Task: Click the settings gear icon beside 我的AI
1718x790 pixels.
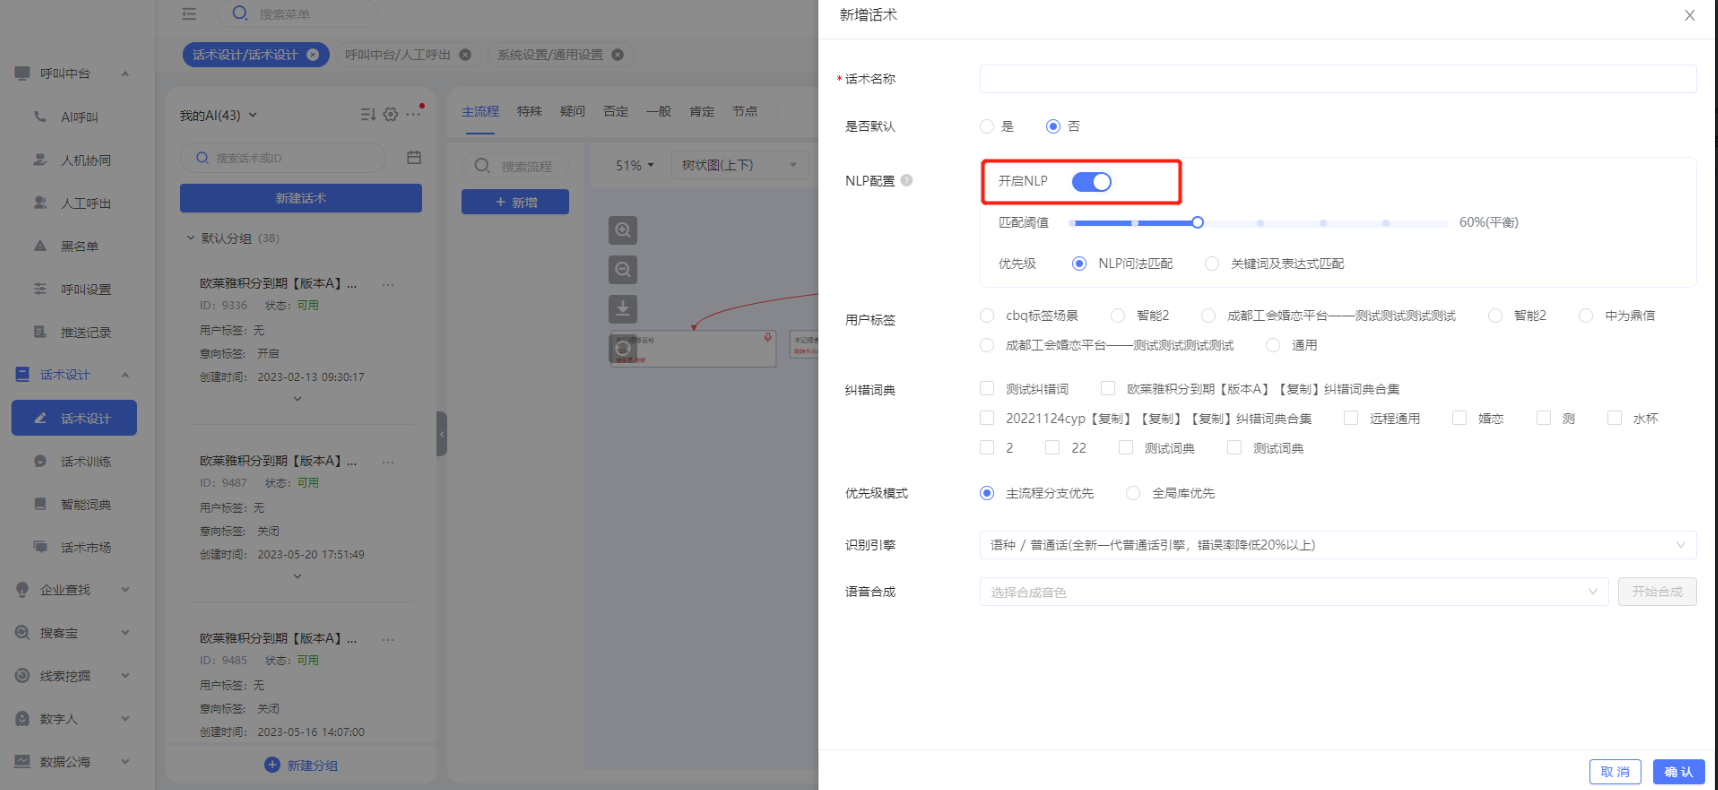Action: pos(391,115)
